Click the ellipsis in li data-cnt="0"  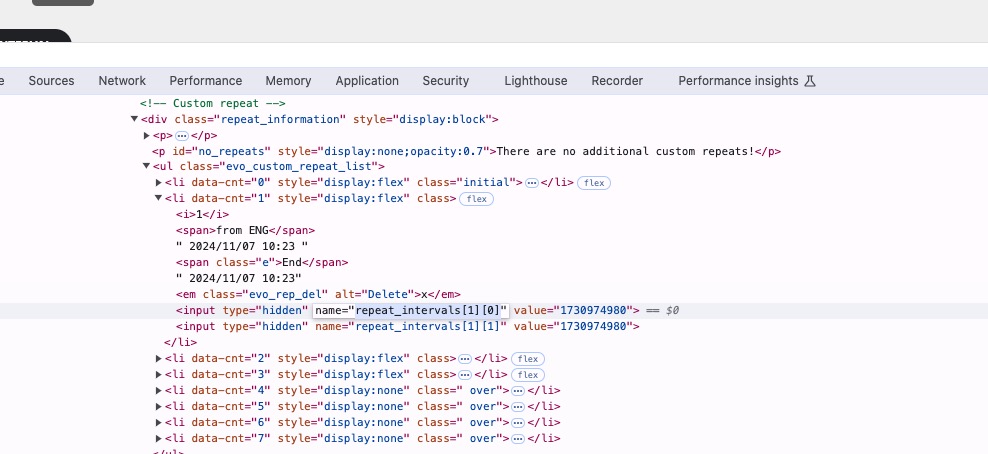[531, 183]
